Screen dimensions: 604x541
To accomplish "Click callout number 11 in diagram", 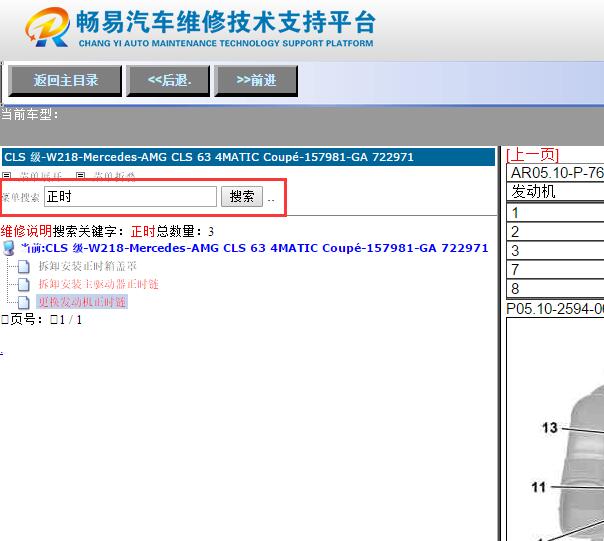I will click(x=539, y=487).
